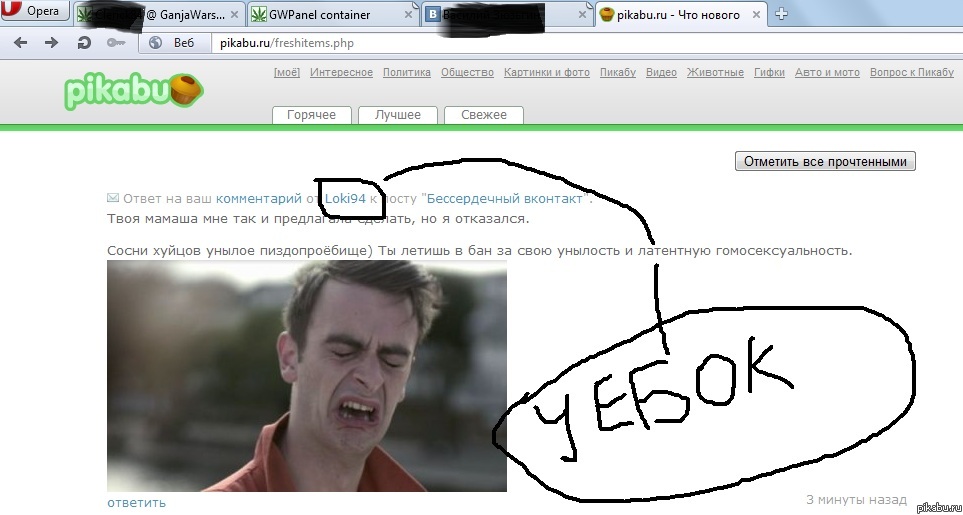Open the Гифки category

click(770, 72)
